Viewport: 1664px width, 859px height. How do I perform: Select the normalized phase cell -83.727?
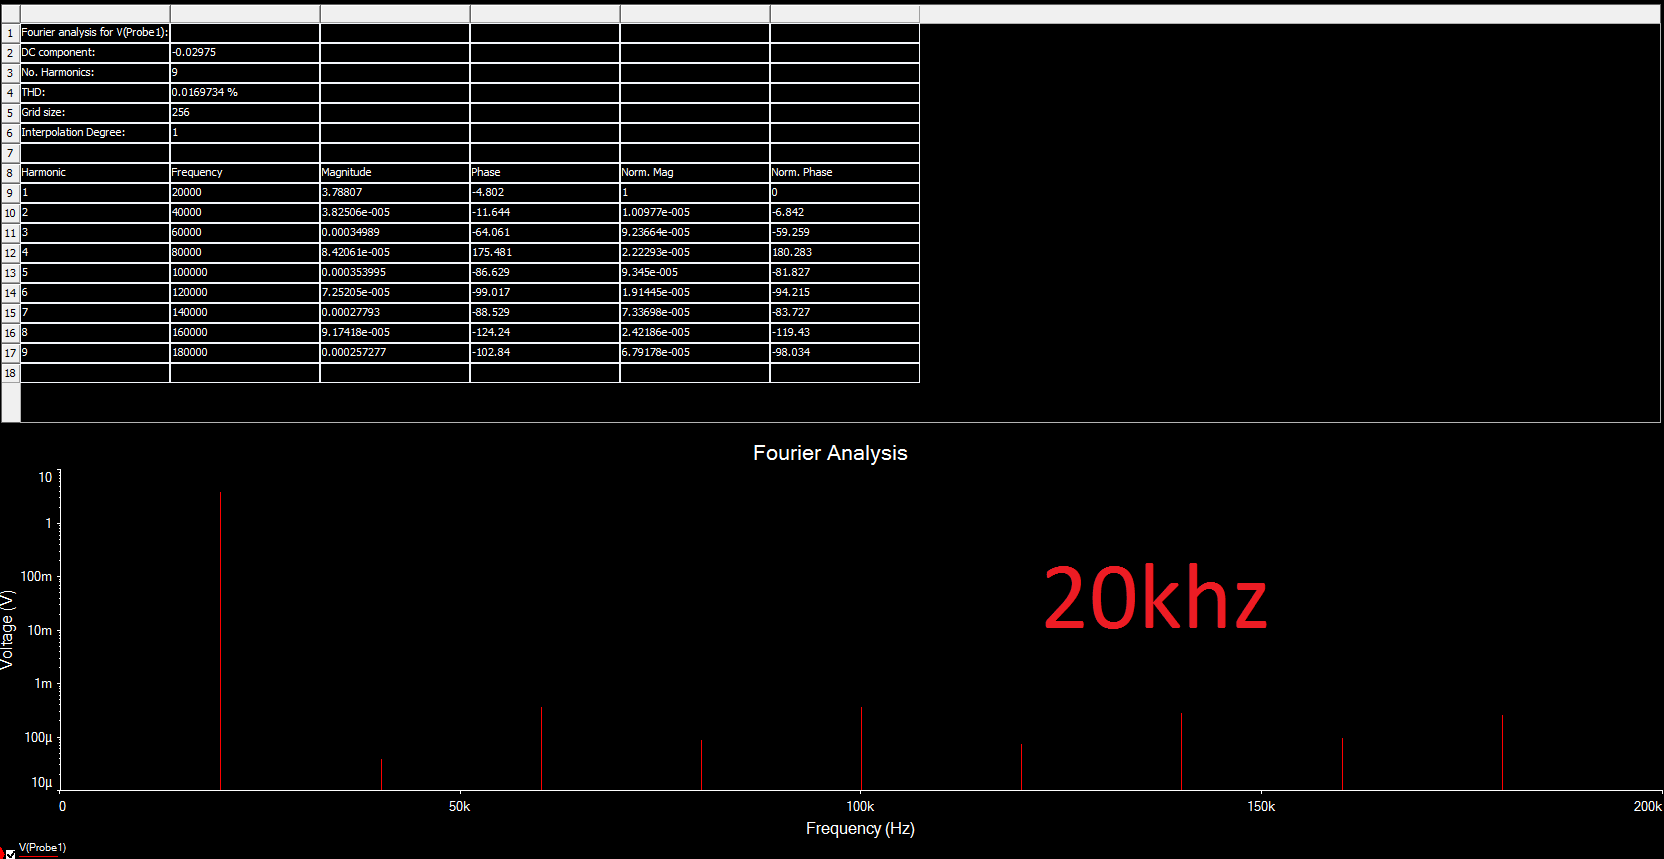845,313
